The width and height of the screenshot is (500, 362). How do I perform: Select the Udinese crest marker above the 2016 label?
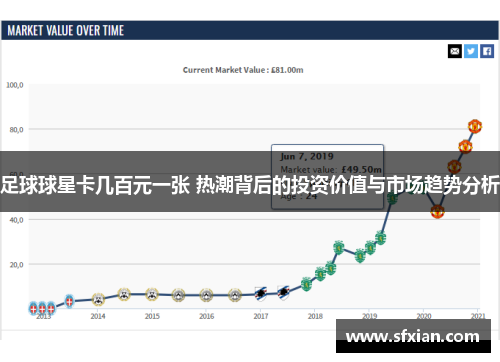pyautogui.click(x=206, y=295)
